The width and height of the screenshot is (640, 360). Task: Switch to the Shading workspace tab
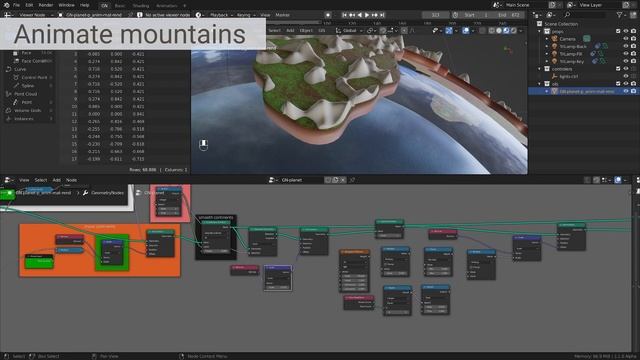[141, 6]
